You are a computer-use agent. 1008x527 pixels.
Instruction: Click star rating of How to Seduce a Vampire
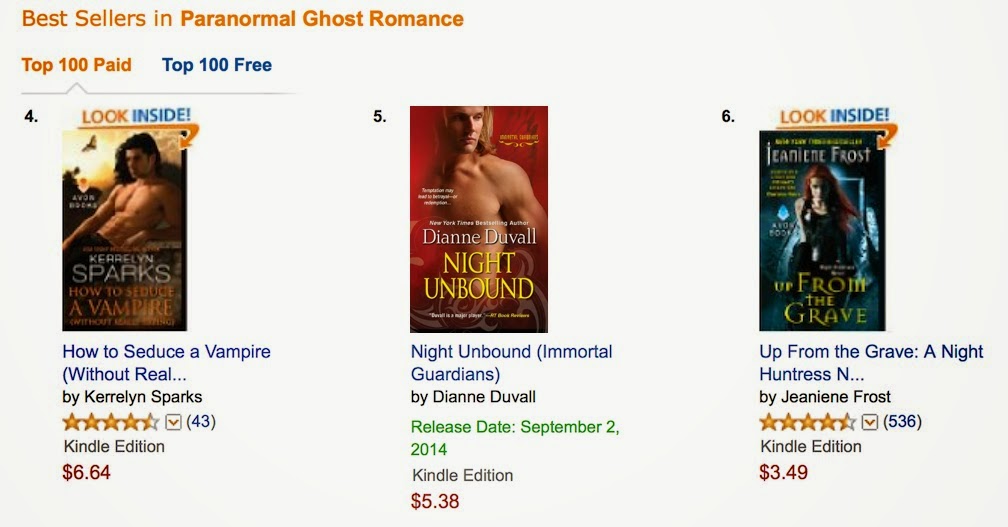110,422
